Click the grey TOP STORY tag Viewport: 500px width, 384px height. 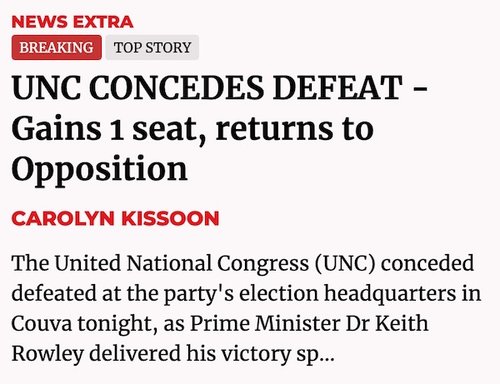(152, 47)
